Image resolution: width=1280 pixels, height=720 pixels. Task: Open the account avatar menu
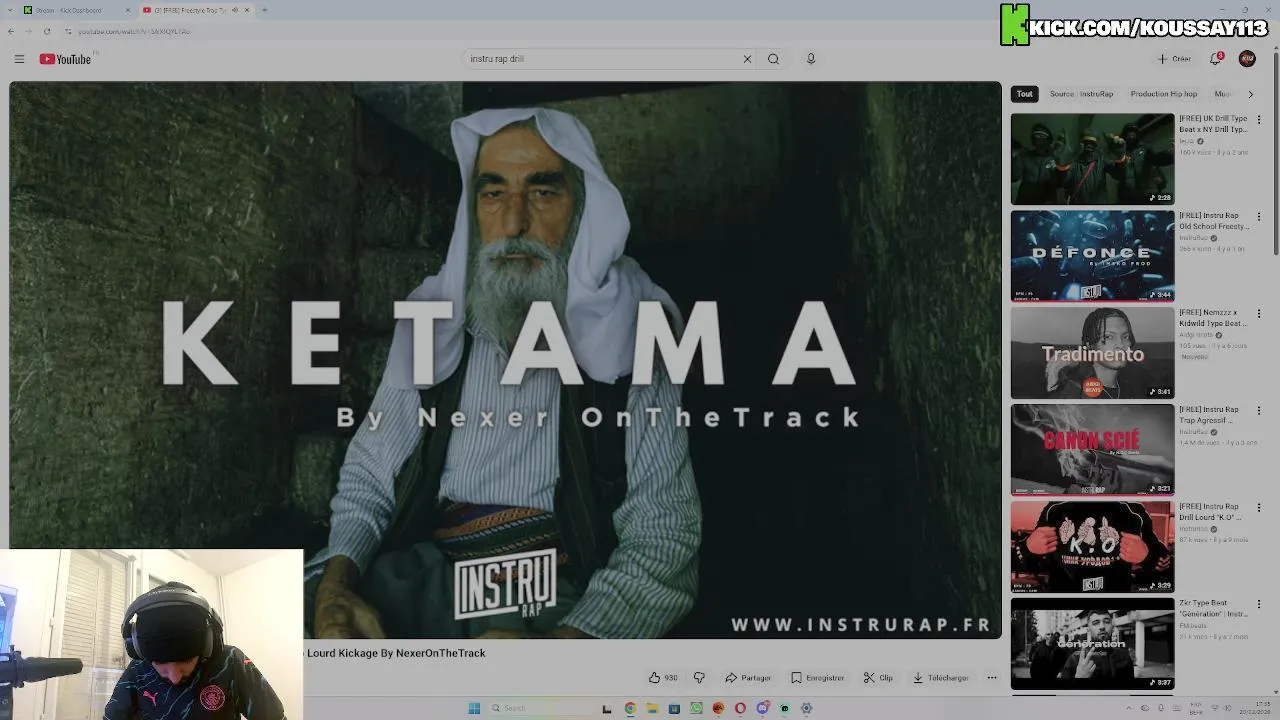pos(1247,59)
